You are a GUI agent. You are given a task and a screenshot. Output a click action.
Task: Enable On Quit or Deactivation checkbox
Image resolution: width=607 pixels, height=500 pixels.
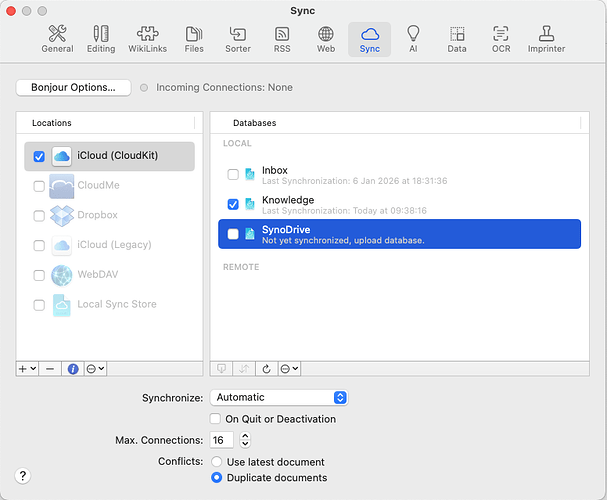215,419
